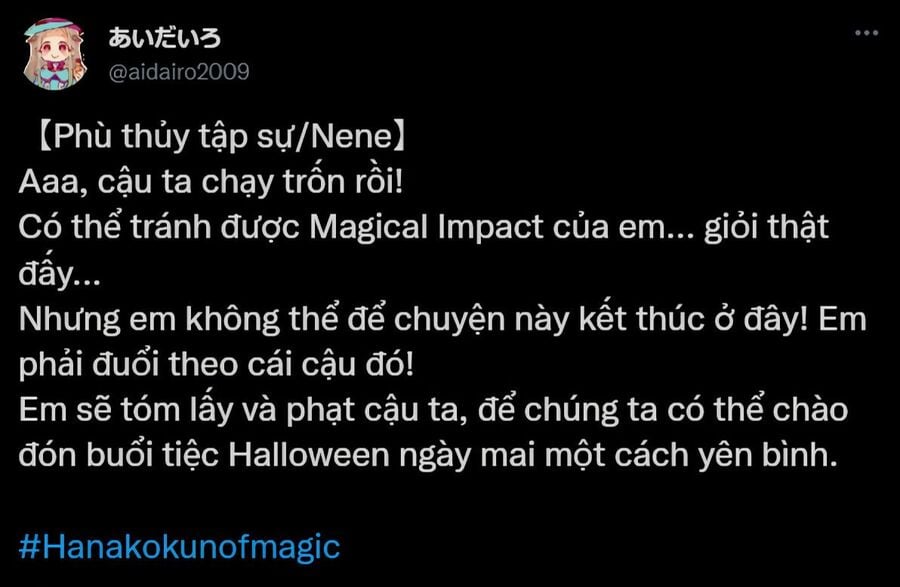Click the line 'phải đuổi theo cái cậu đó!'
Viewport: 900px width, 587px height.
(216, 364)
